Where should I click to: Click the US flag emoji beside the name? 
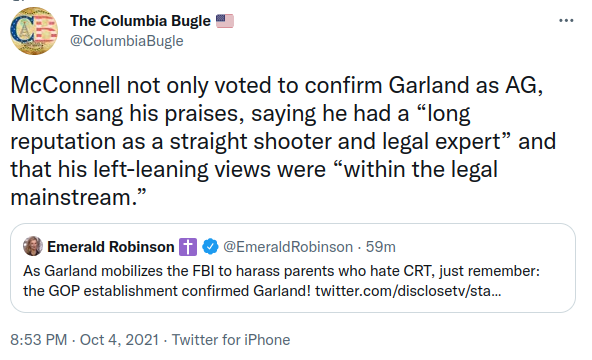click(225, 21)
